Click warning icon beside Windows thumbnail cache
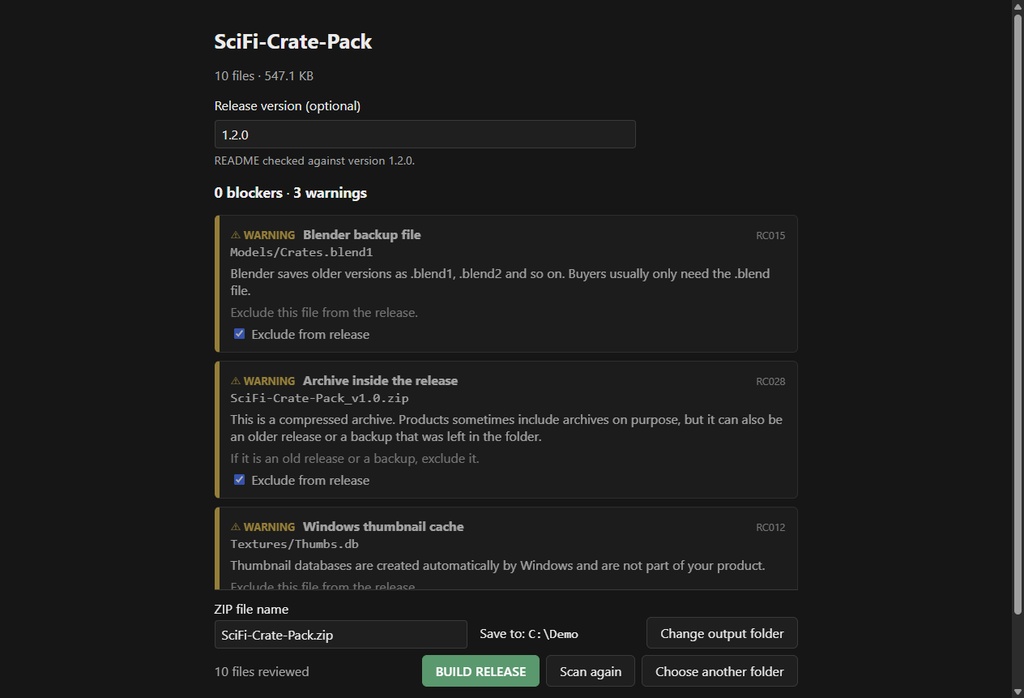The image size is (1024, 698). (x=236, y=527)
